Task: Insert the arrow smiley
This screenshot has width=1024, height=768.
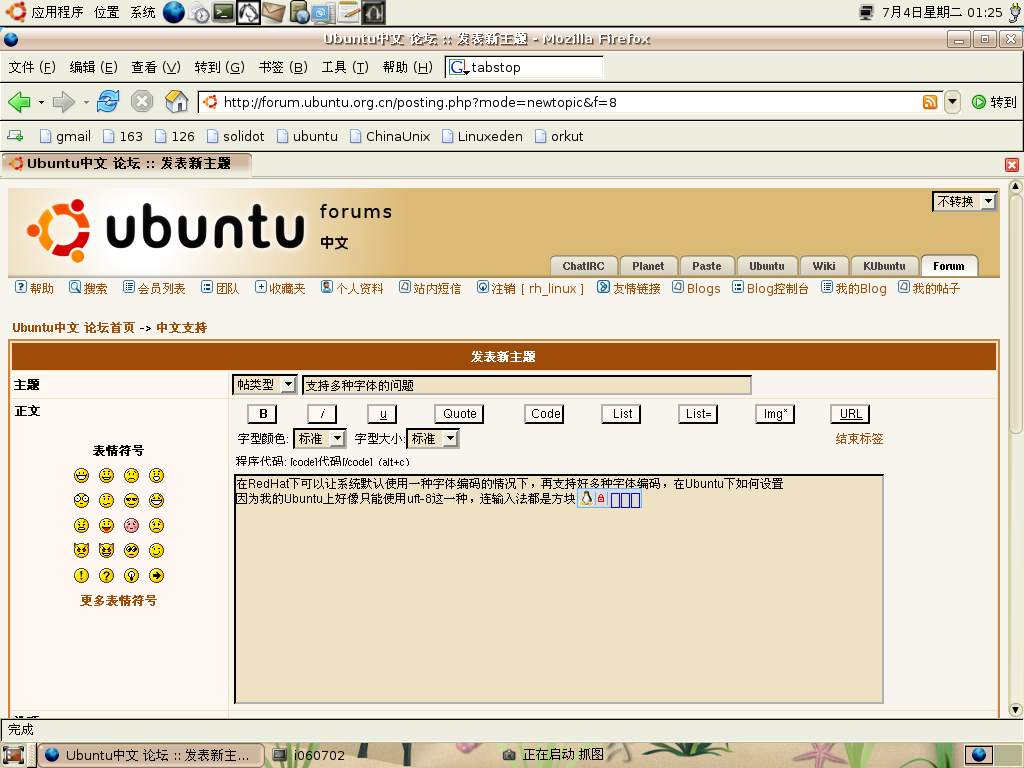Action: point(156,575)
